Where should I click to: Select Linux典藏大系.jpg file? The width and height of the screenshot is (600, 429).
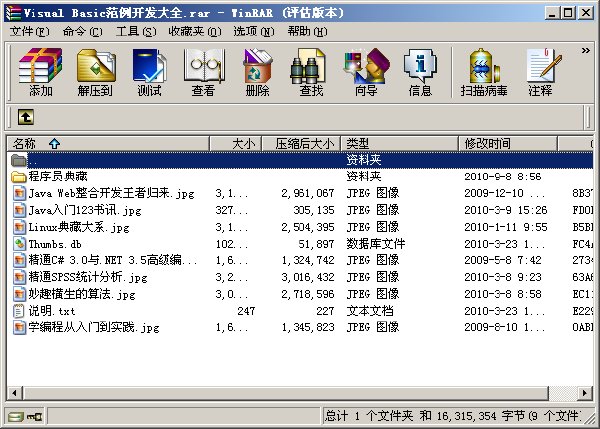coord(79,227)
